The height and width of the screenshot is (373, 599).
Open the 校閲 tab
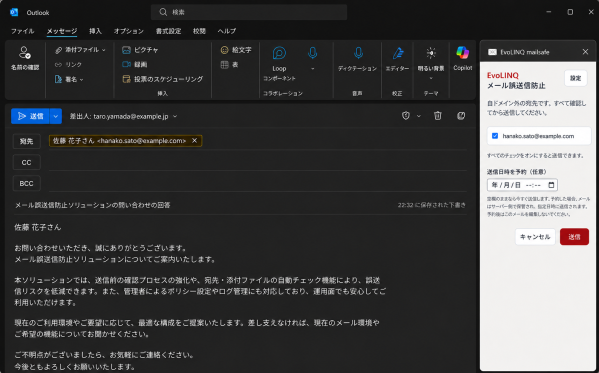coord(199,31)
